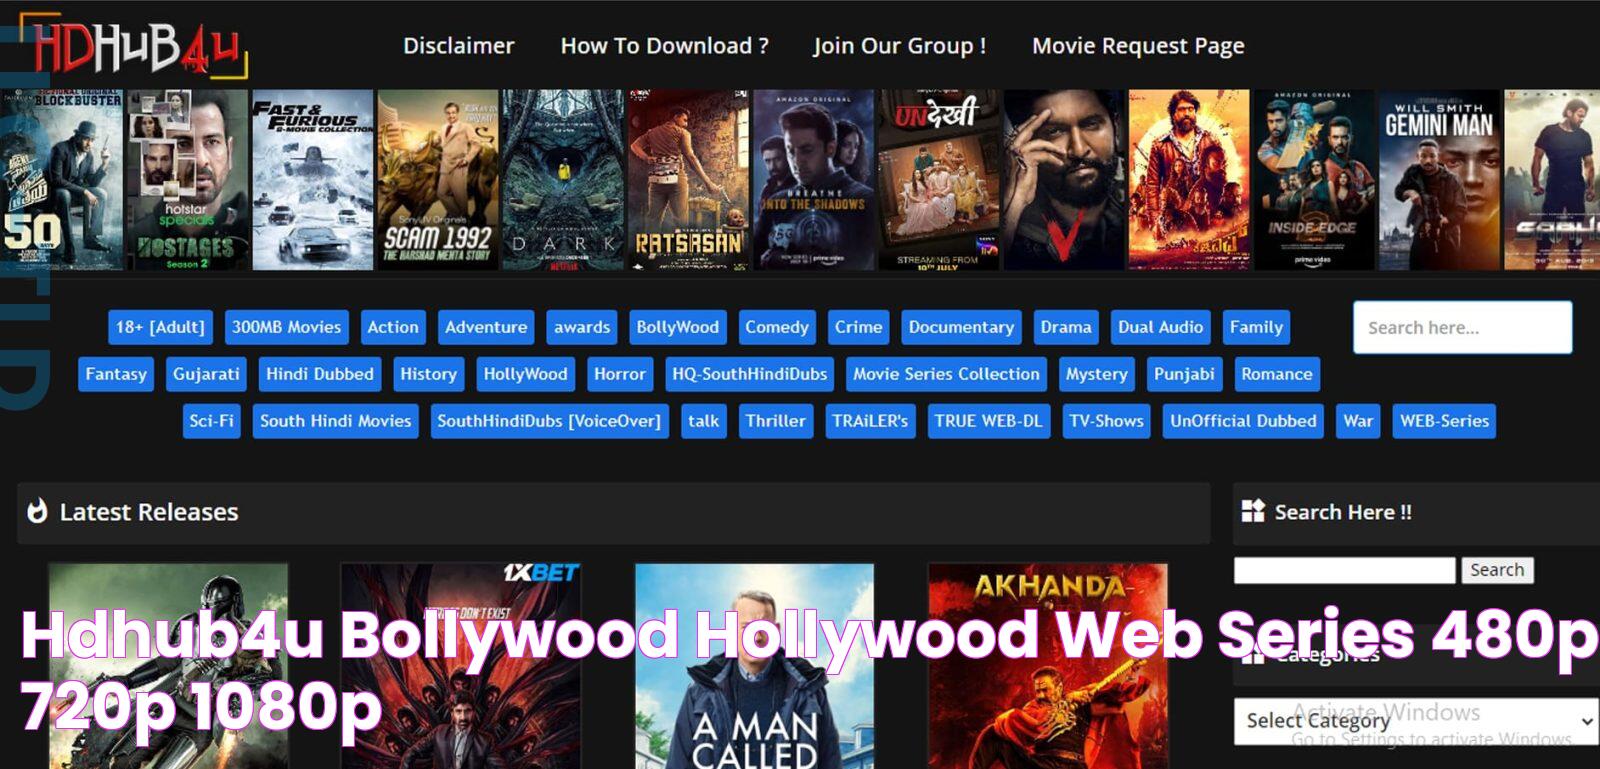1600x769 pixels.
Task: Open Sci-Fi category
Action: [211, 421]
